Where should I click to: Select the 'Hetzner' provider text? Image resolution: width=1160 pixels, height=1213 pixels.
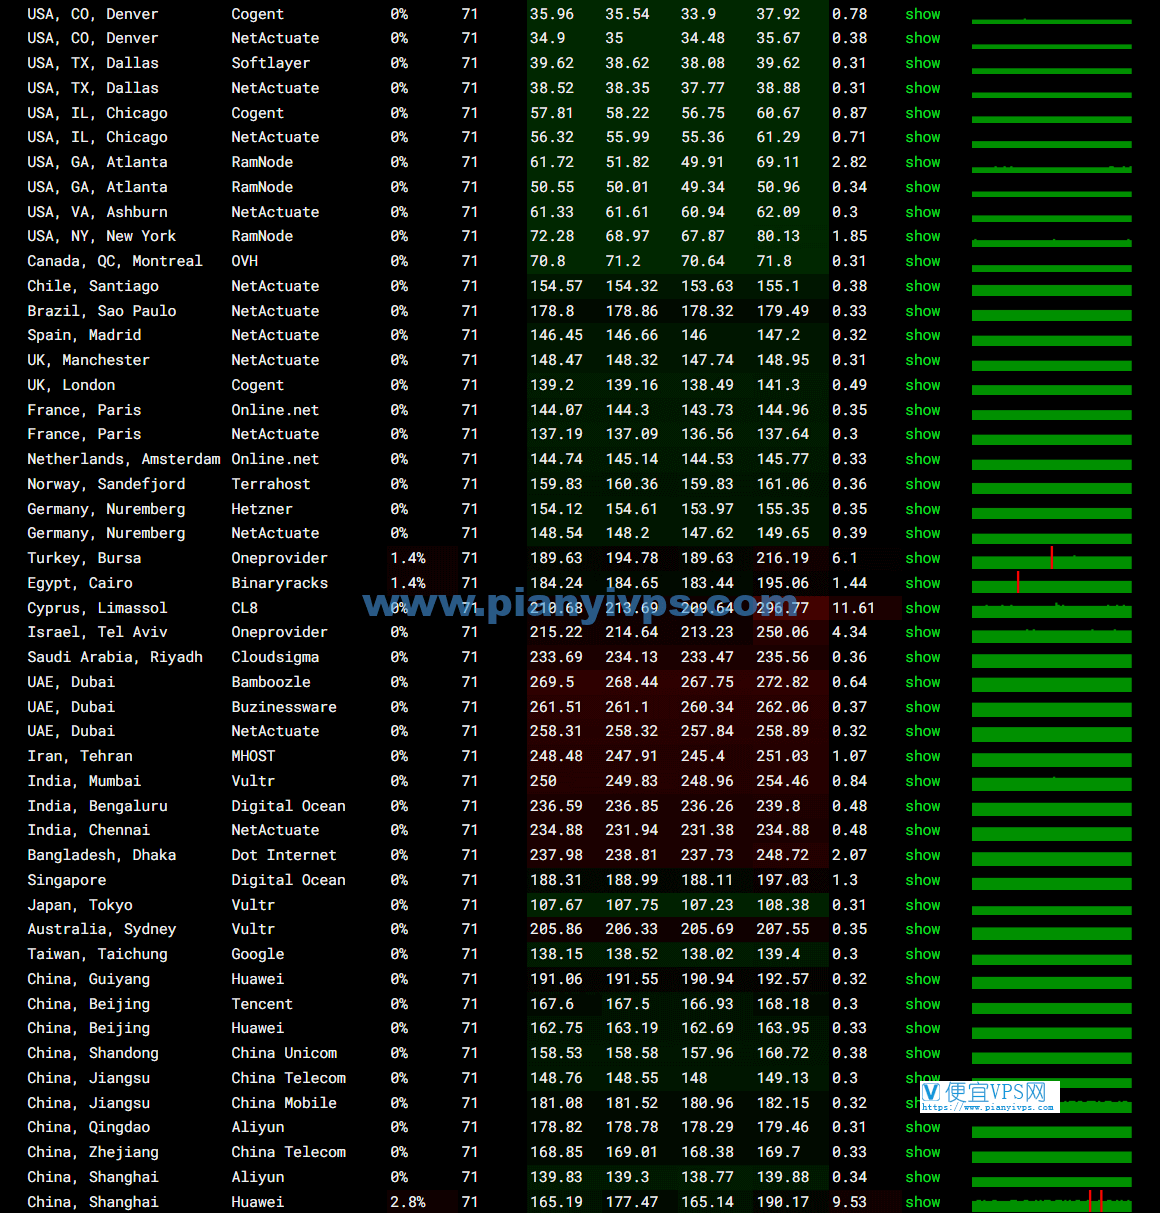[x=262, y=509]
